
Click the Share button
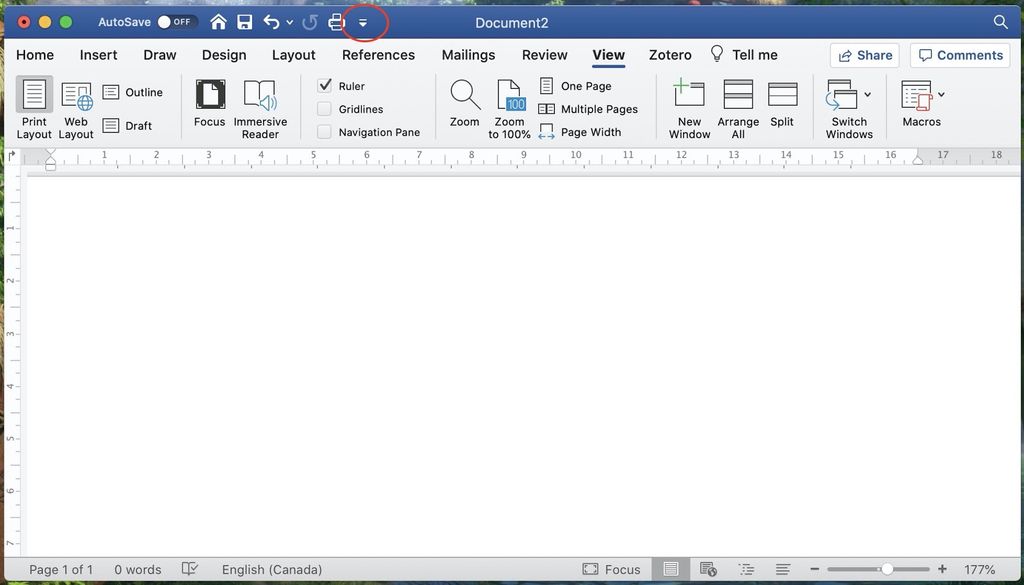(864, 55)
